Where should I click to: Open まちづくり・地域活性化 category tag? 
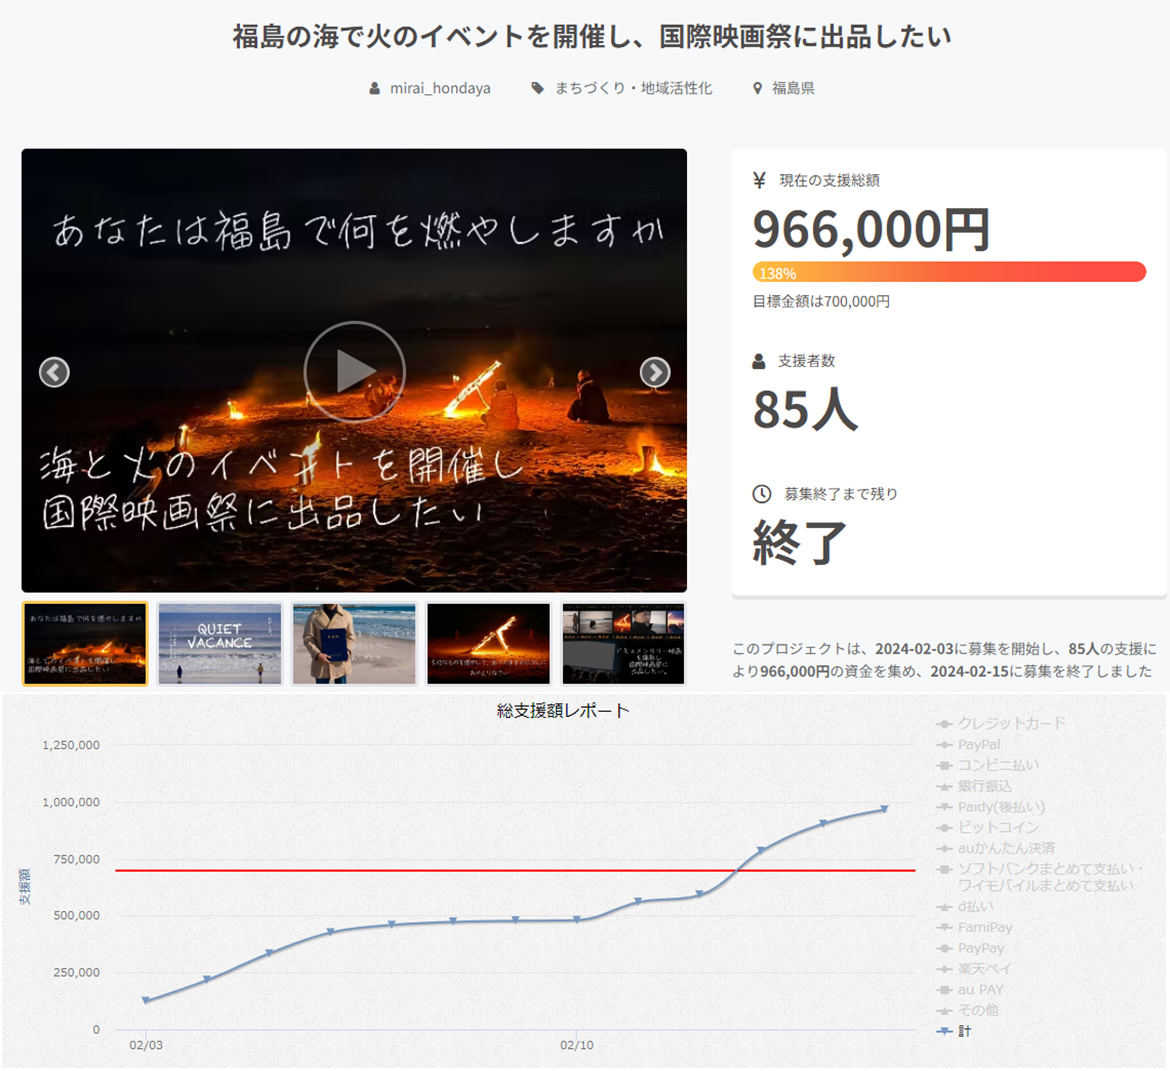(633, 88)
